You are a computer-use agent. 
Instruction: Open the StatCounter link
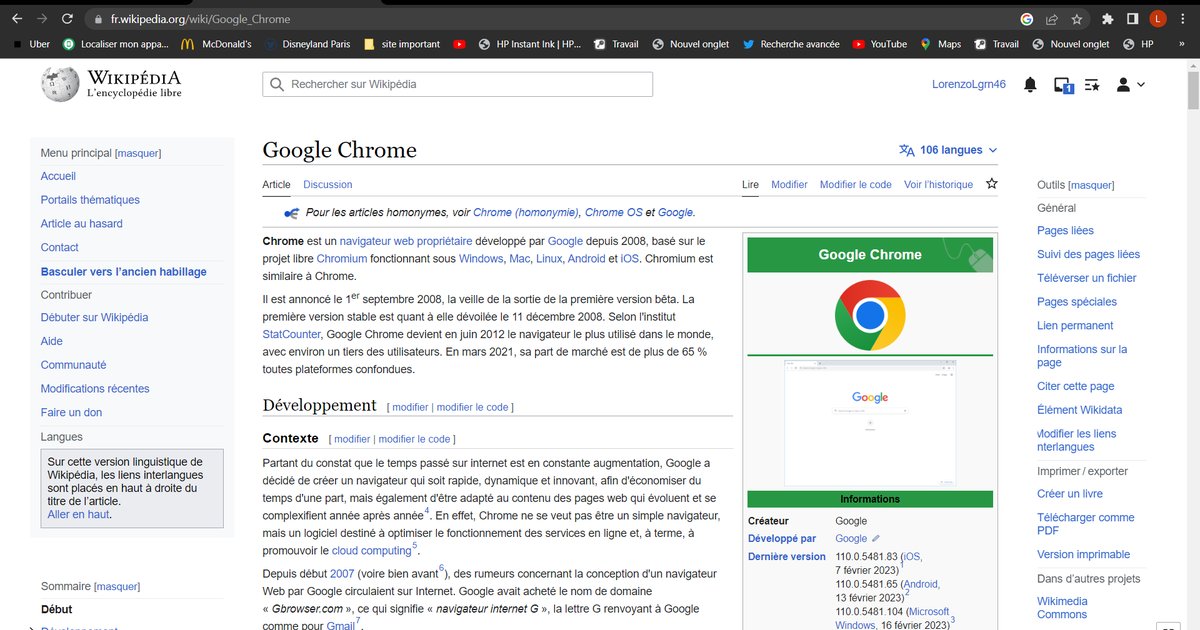coord(292,334)
